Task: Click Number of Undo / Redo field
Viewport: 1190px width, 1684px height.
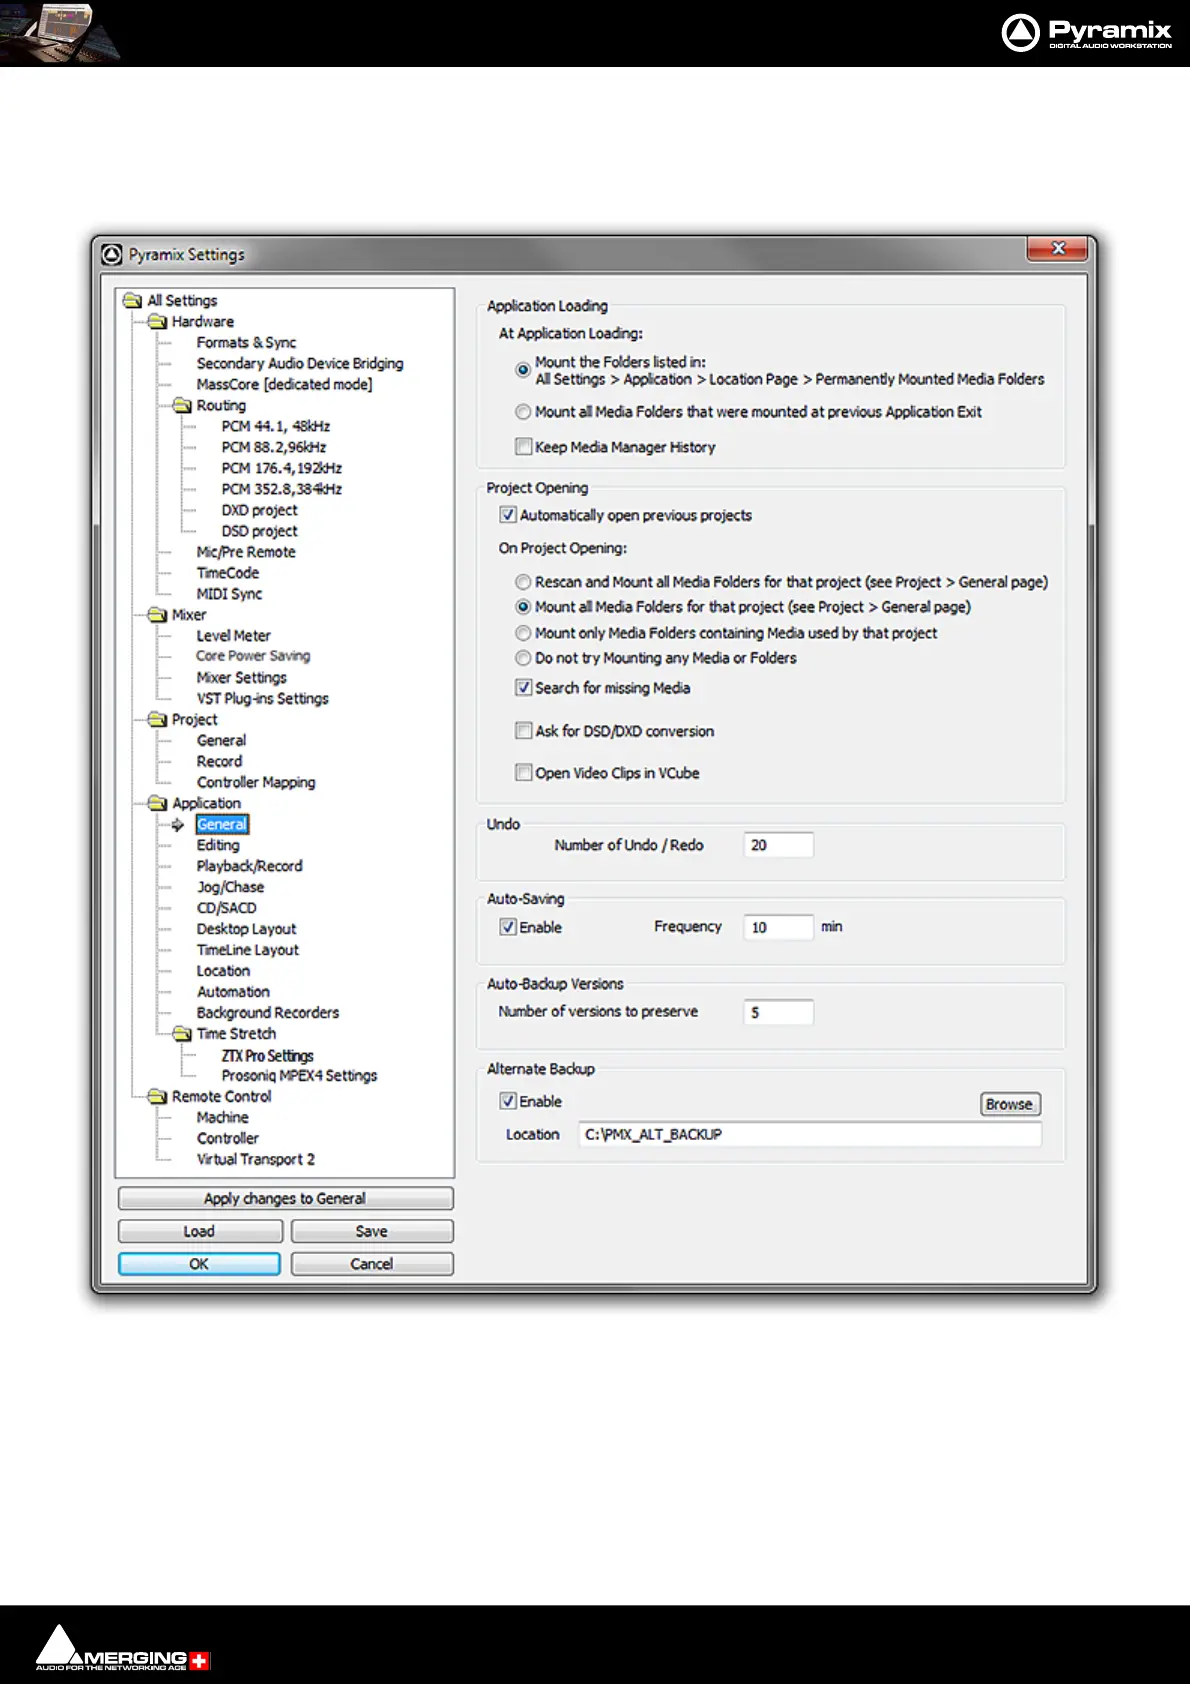Action: (778, 845)
